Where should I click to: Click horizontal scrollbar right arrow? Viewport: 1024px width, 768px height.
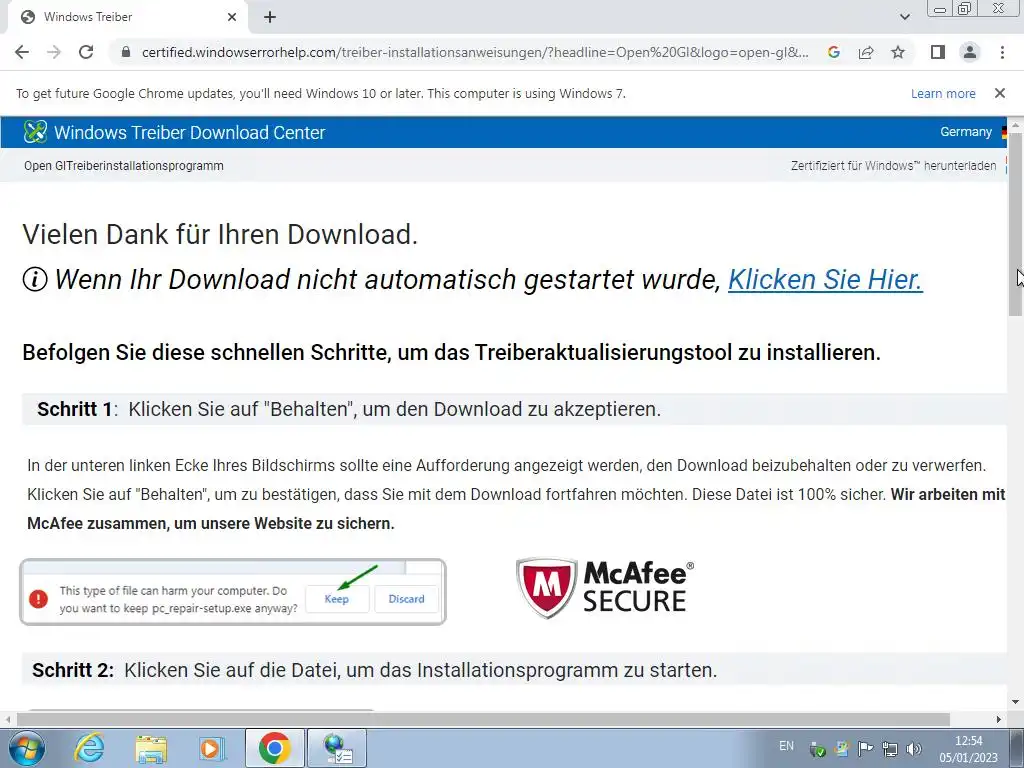click(x=999, y=719)
